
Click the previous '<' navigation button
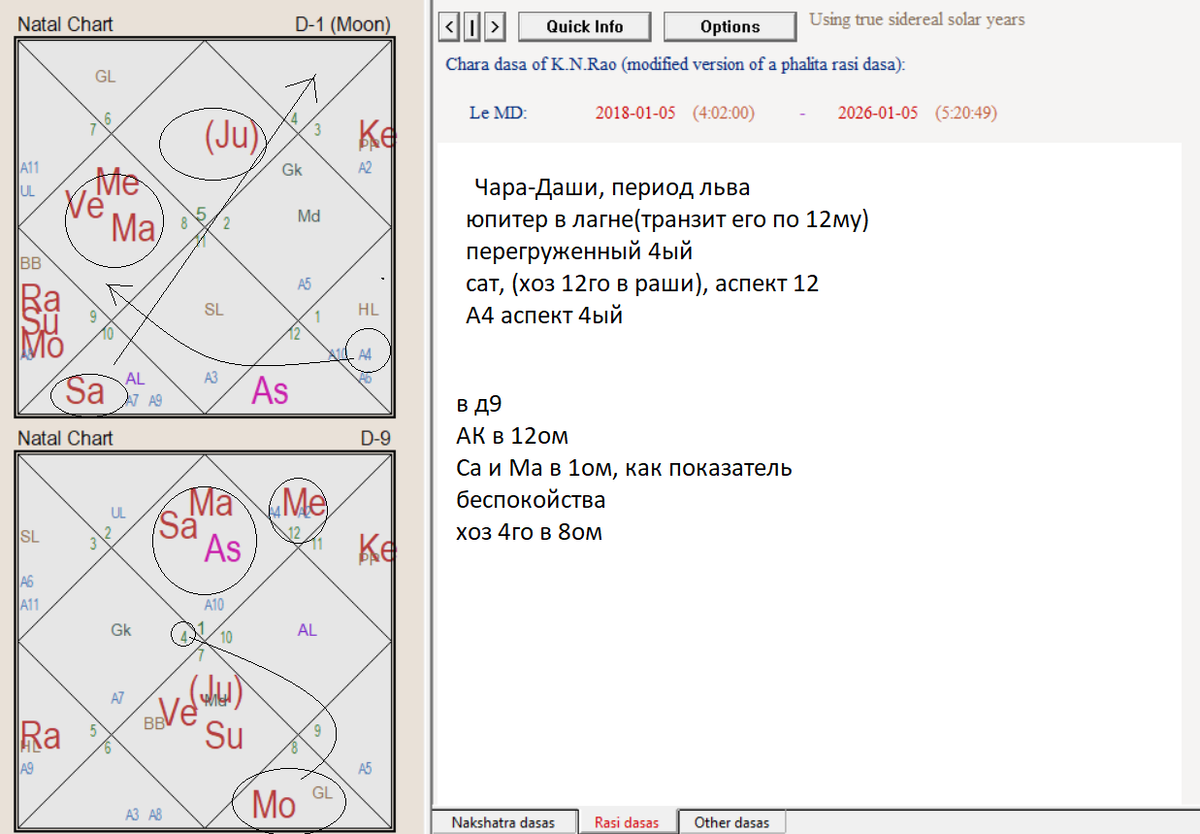click(450, 26)
